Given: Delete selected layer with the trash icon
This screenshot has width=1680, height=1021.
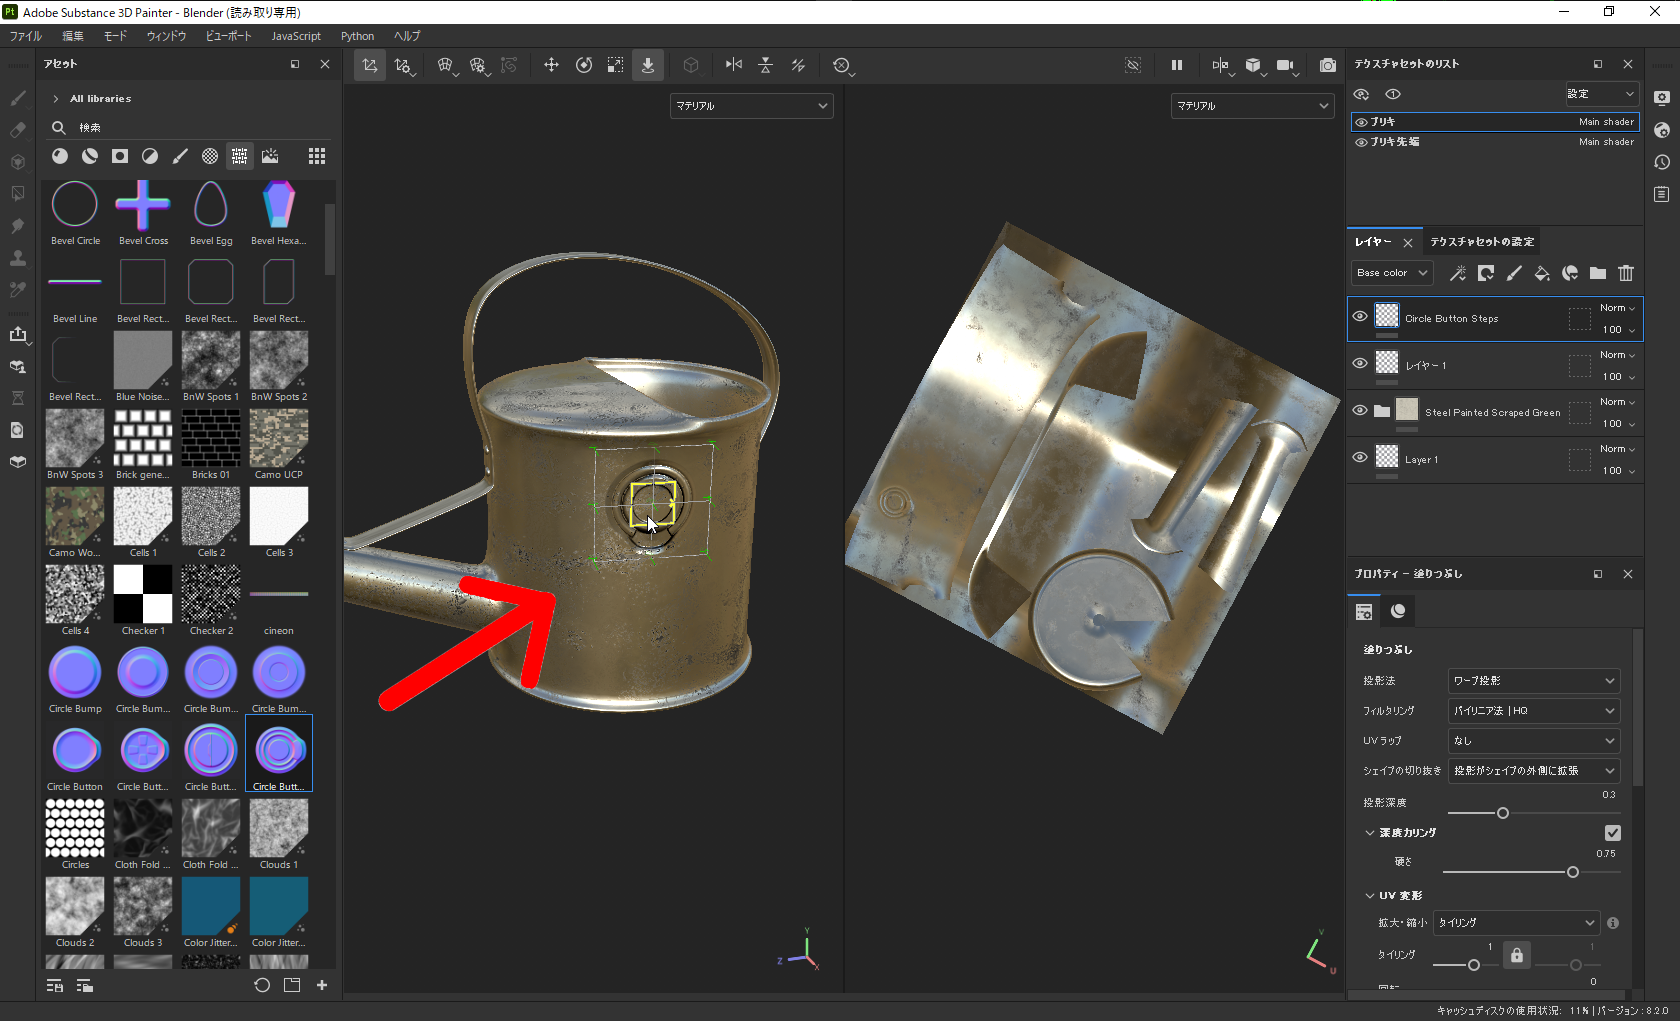Looking at the screenshot, I should coord(1626,273).
